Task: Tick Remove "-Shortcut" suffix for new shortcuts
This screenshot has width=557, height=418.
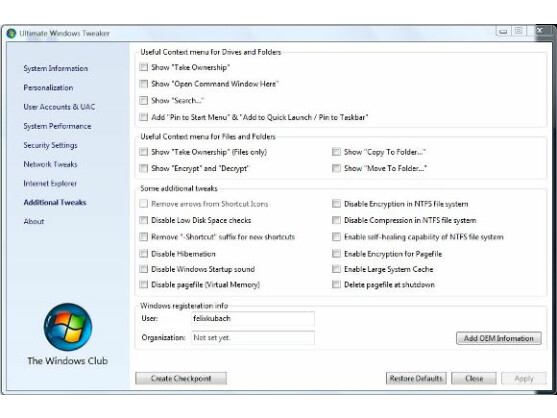Action: pyautogui.click(x=144, y=237)
